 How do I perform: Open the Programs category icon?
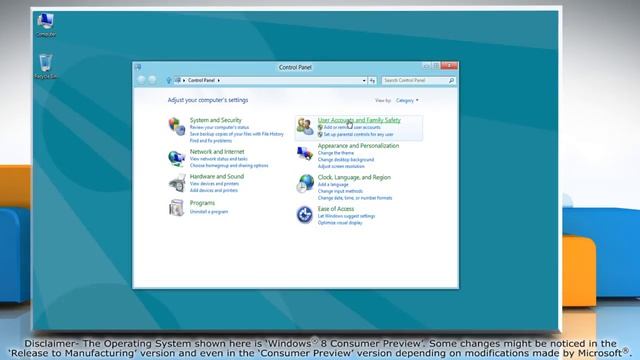177,207
